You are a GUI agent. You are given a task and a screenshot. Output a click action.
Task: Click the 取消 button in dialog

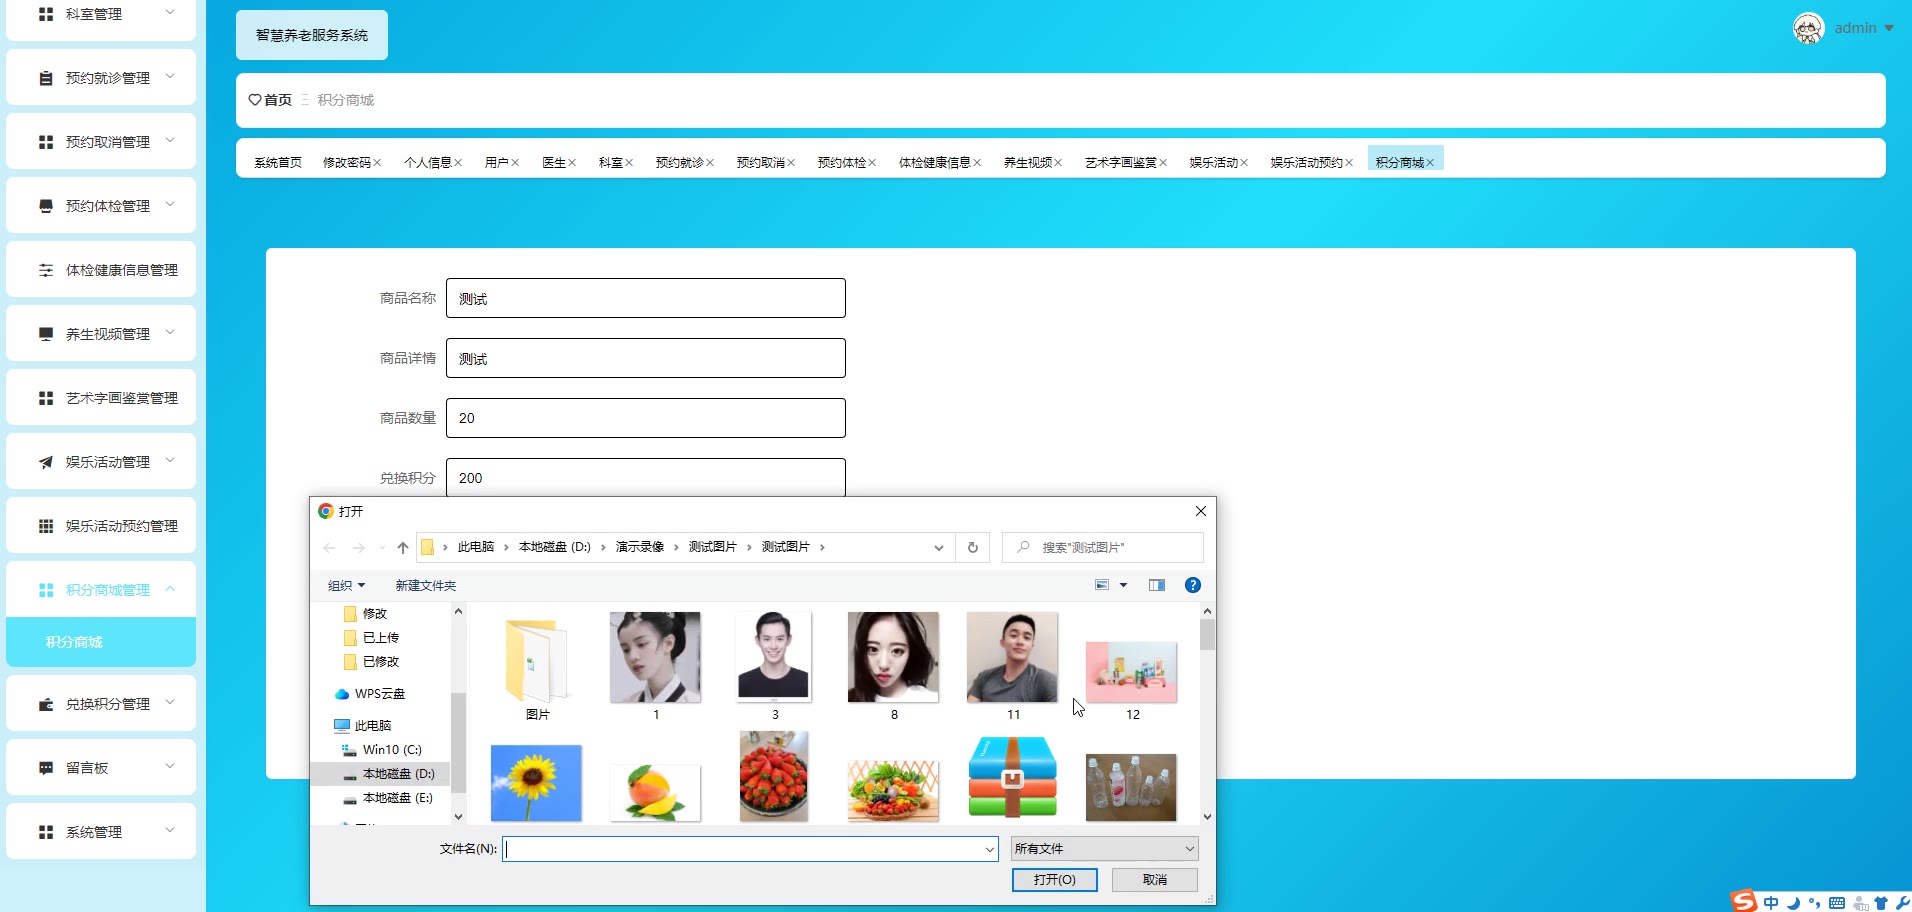click(1155, 879)
